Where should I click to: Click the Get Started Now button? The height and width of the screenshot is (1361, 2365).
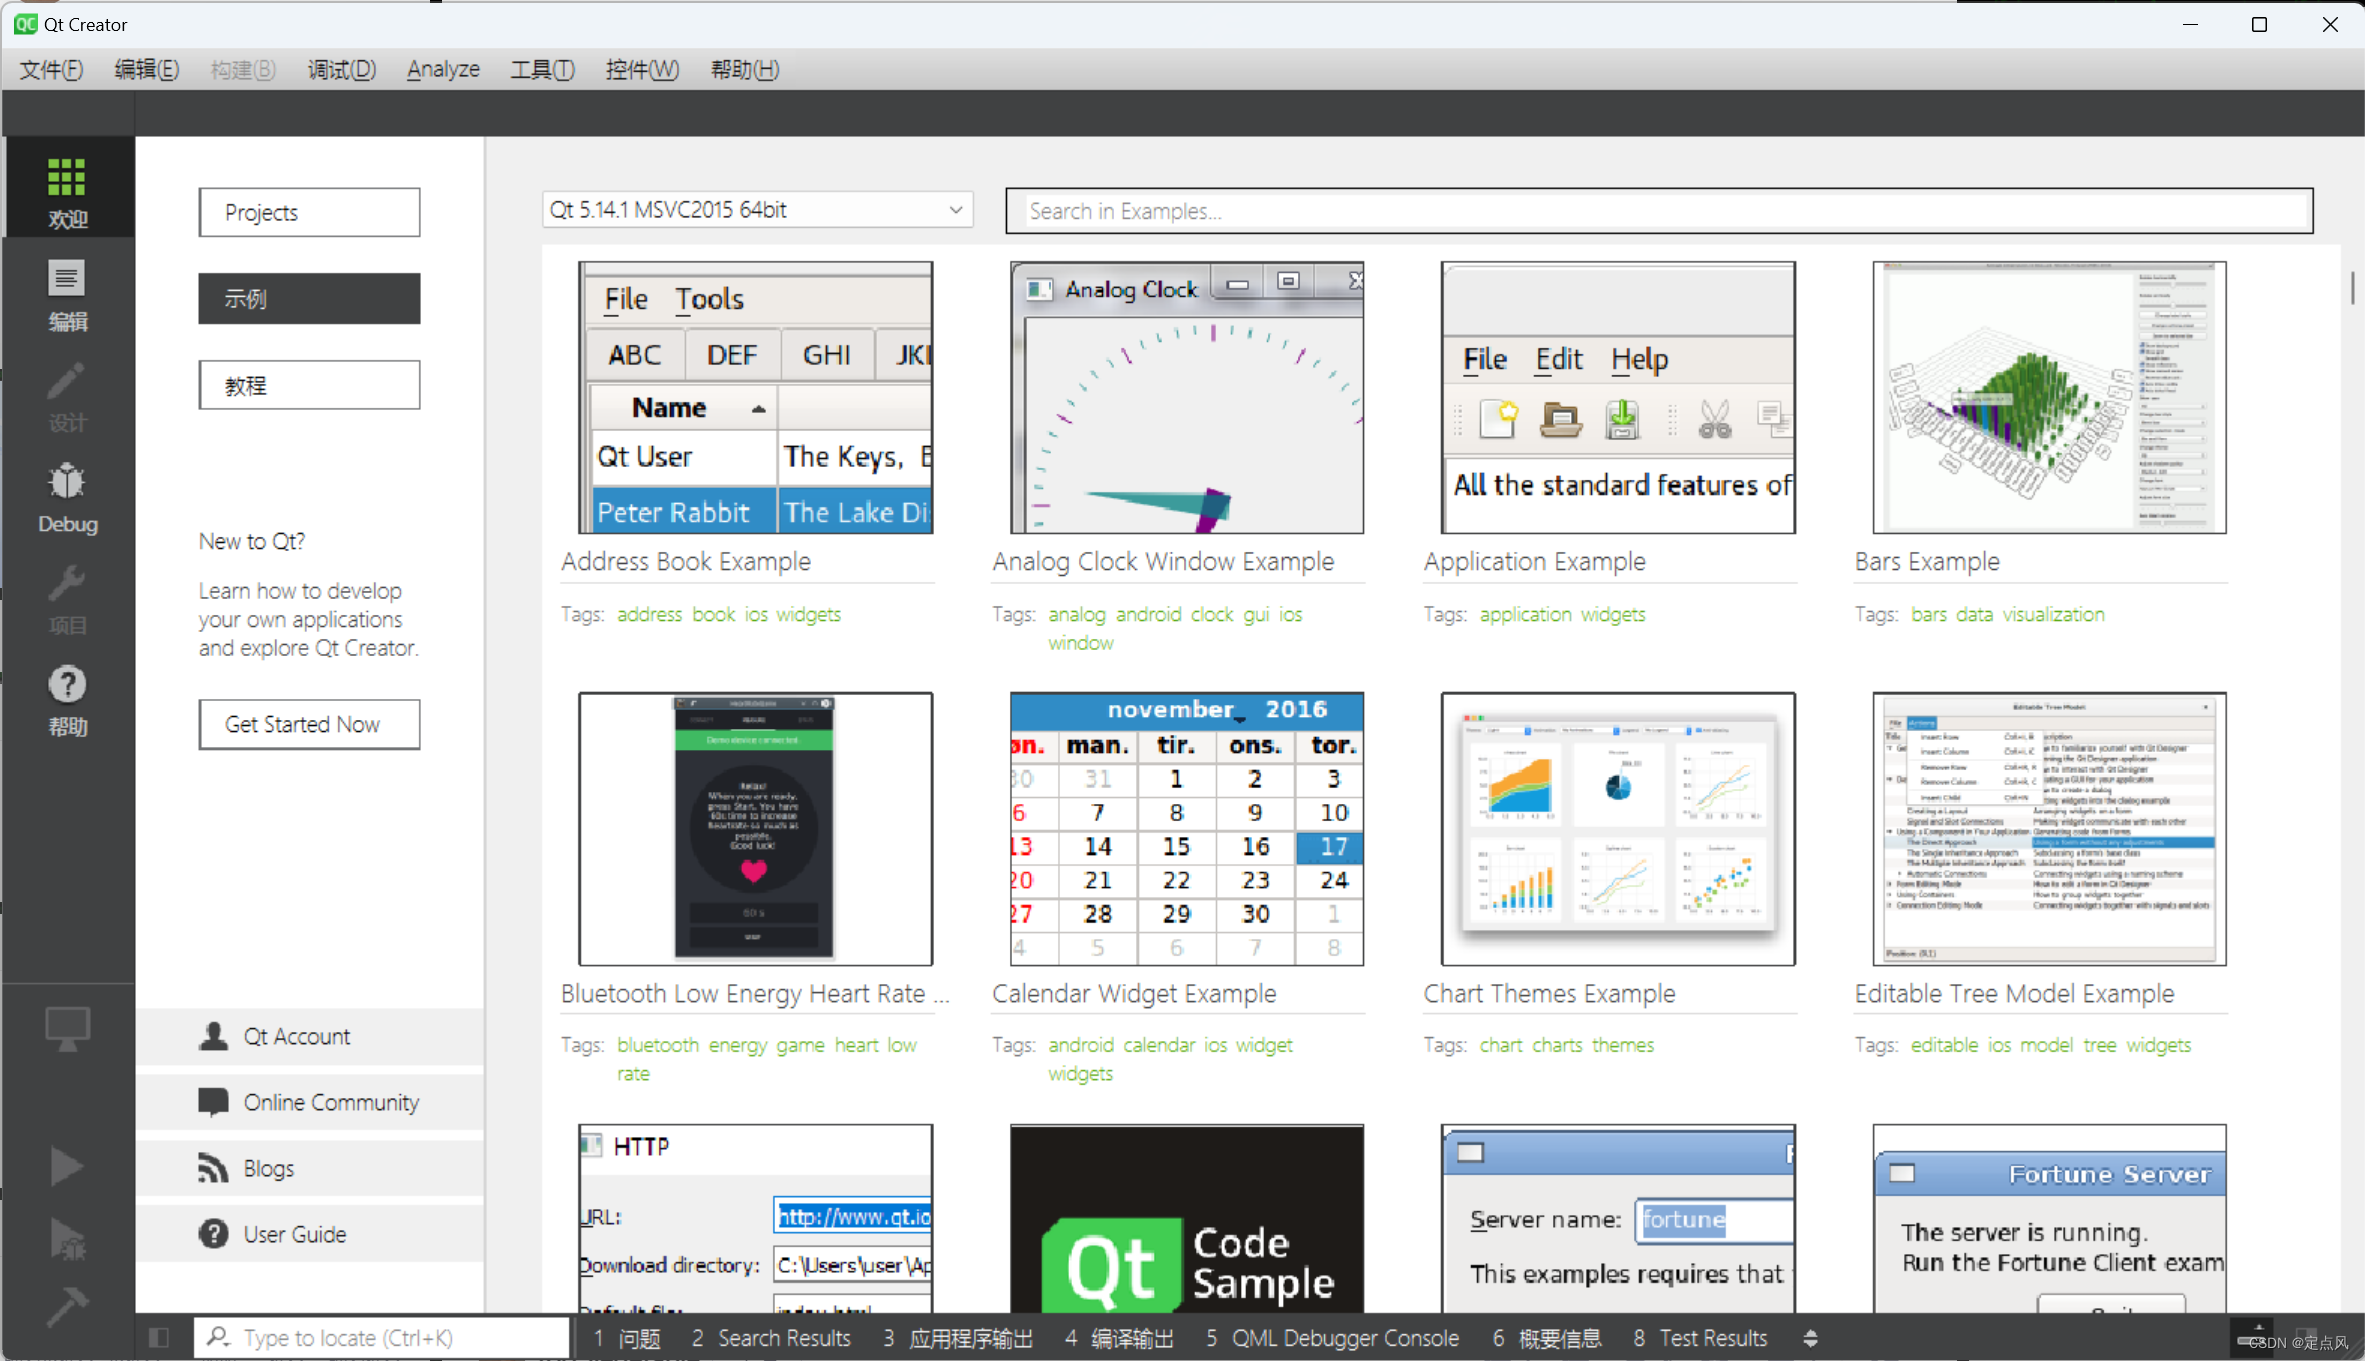309,724
